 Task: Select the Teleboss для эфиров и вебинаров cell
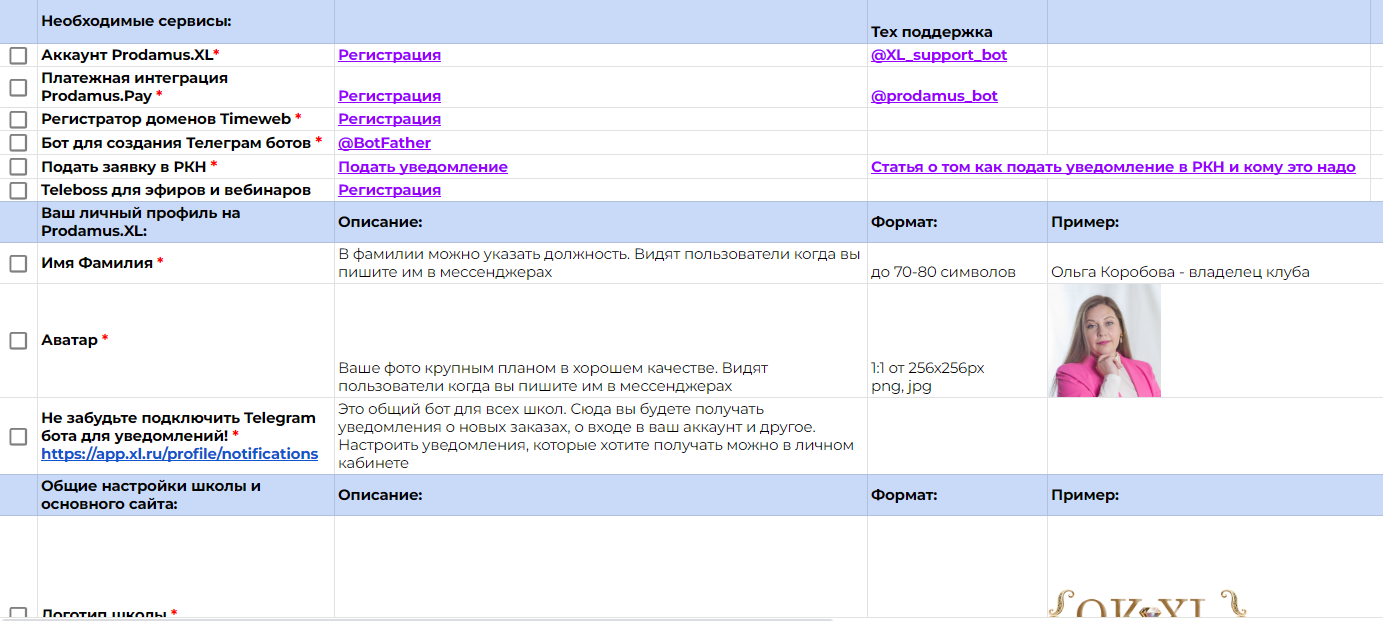[186, 190]
